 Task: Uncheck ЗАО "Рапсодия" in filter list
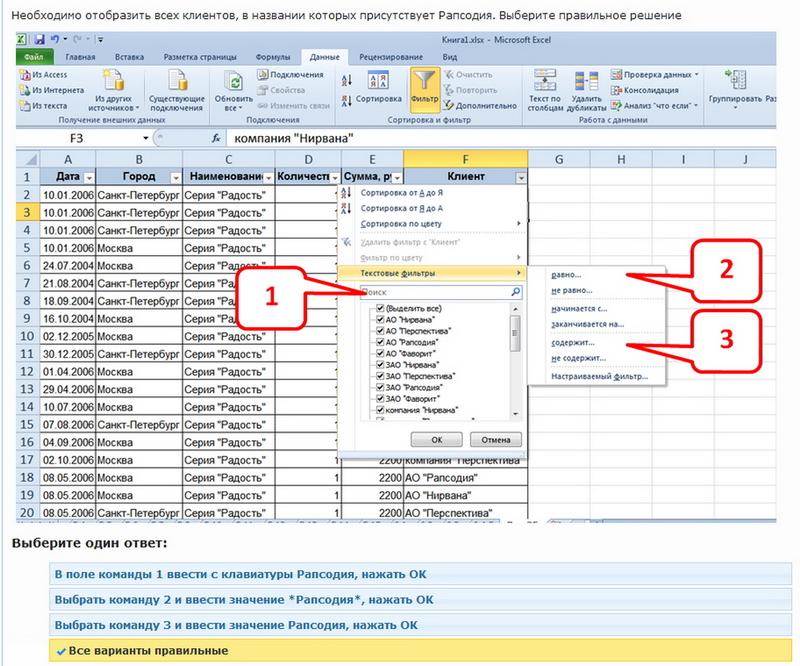[x=380, y=387]
